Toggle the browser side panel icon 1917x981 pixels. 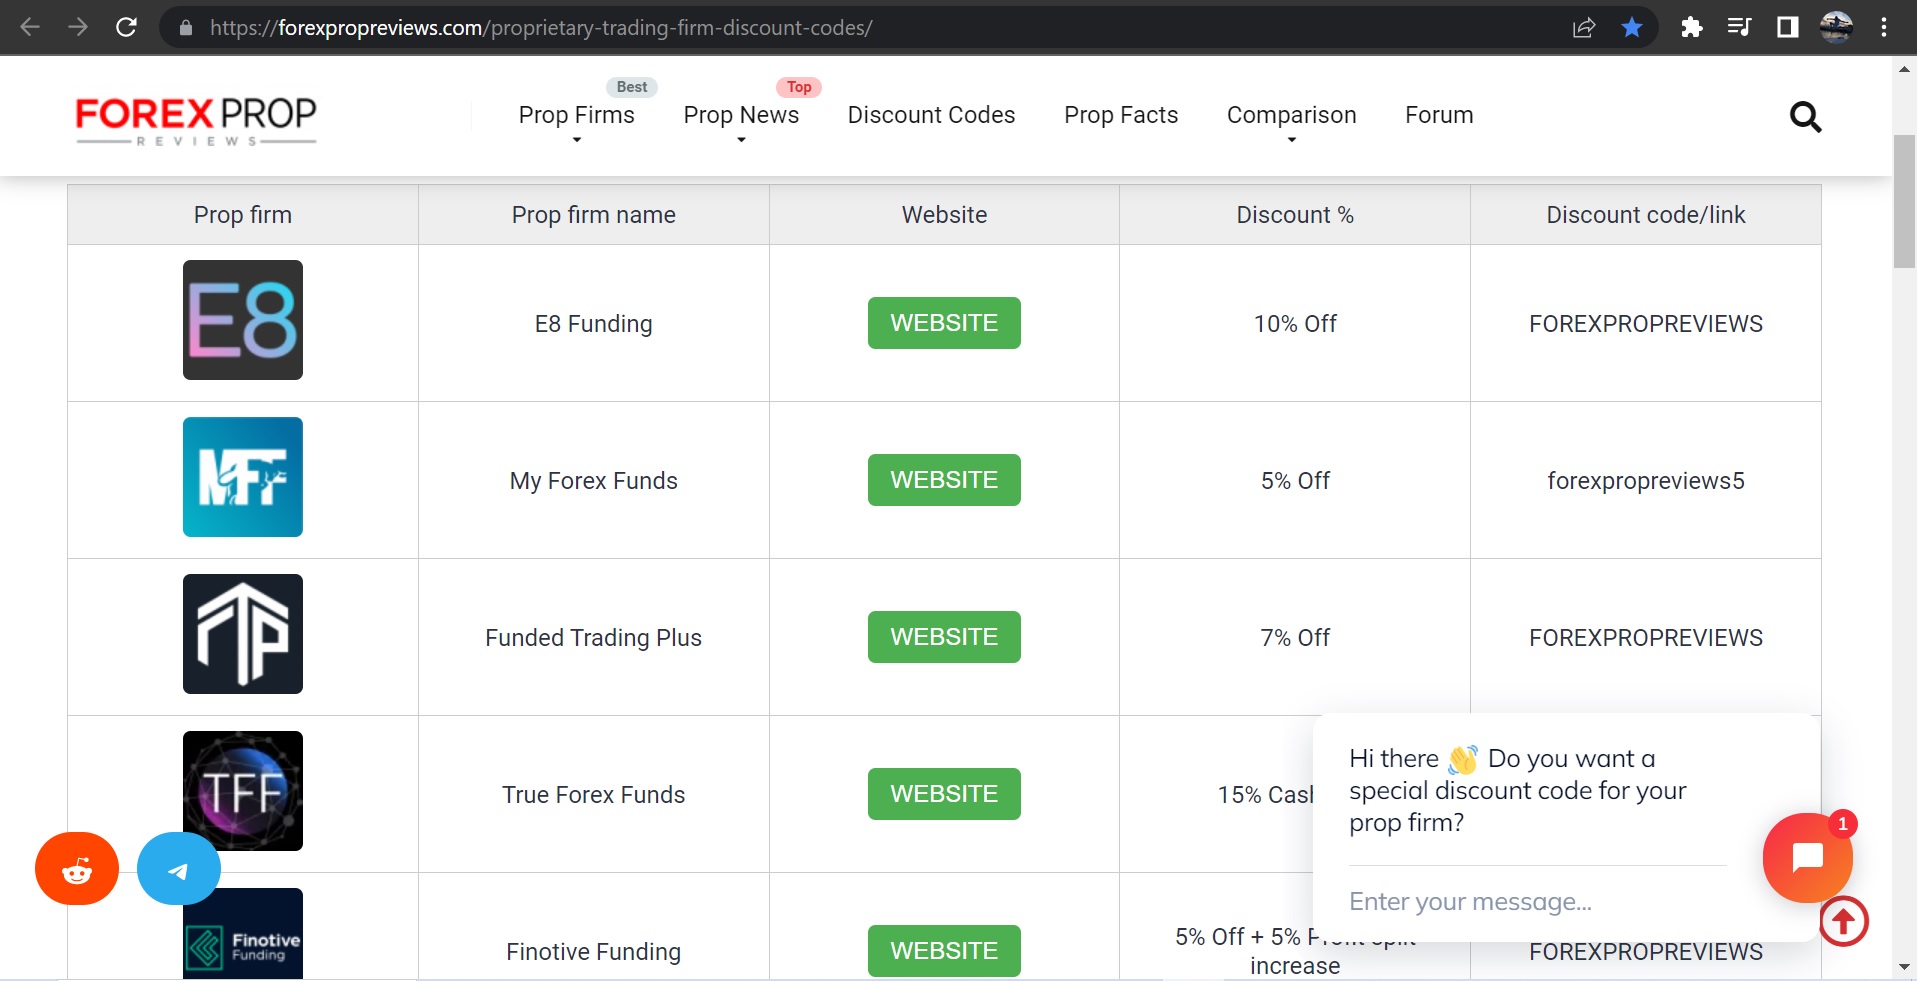click(1788, 28)
